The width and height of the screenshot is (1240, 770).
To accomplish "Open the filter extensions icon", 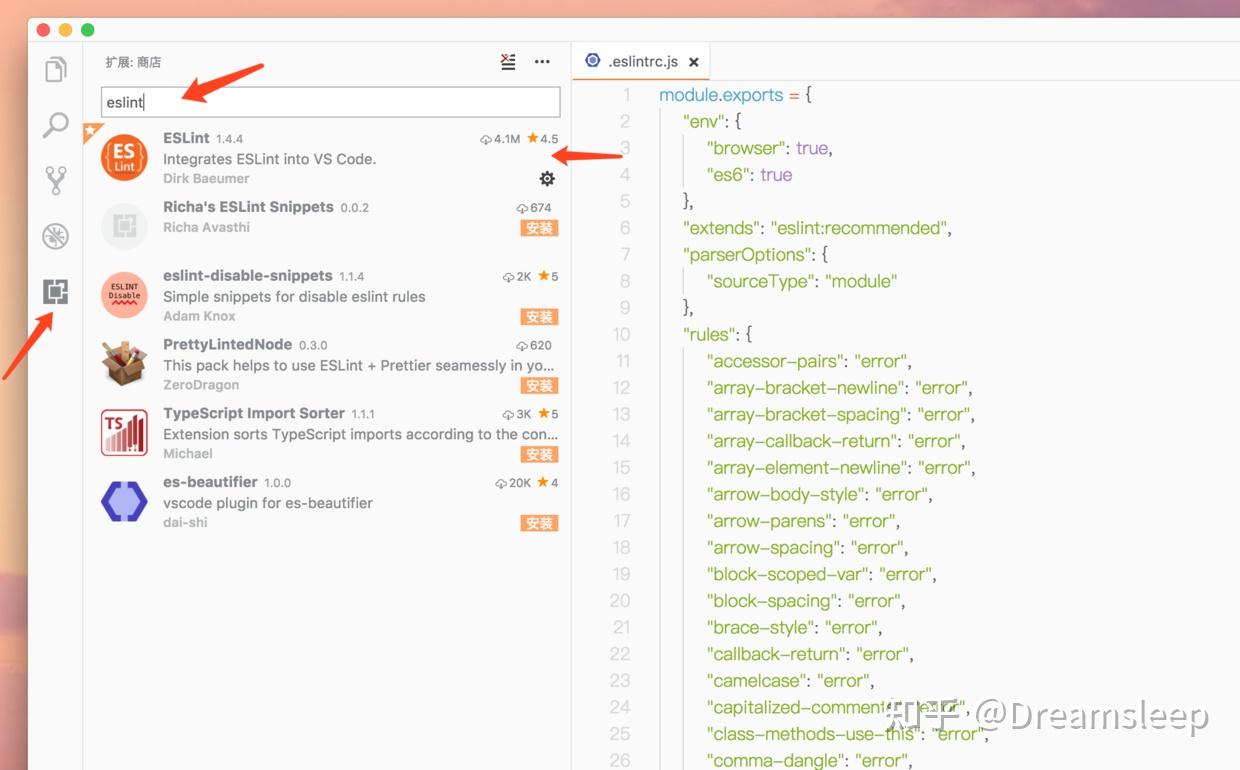I will coord(508,61).
